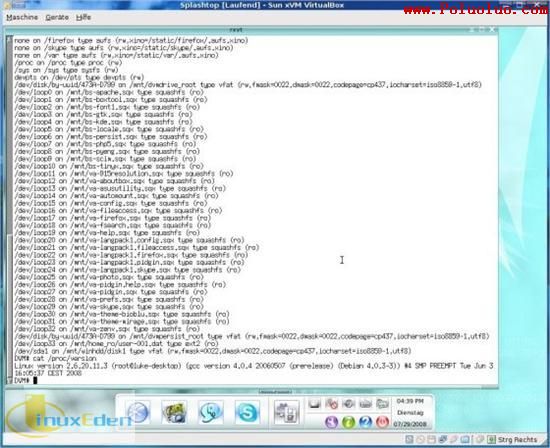
Task: Click the mouse capture indicator in status bar
Action: tap(480, 440)
